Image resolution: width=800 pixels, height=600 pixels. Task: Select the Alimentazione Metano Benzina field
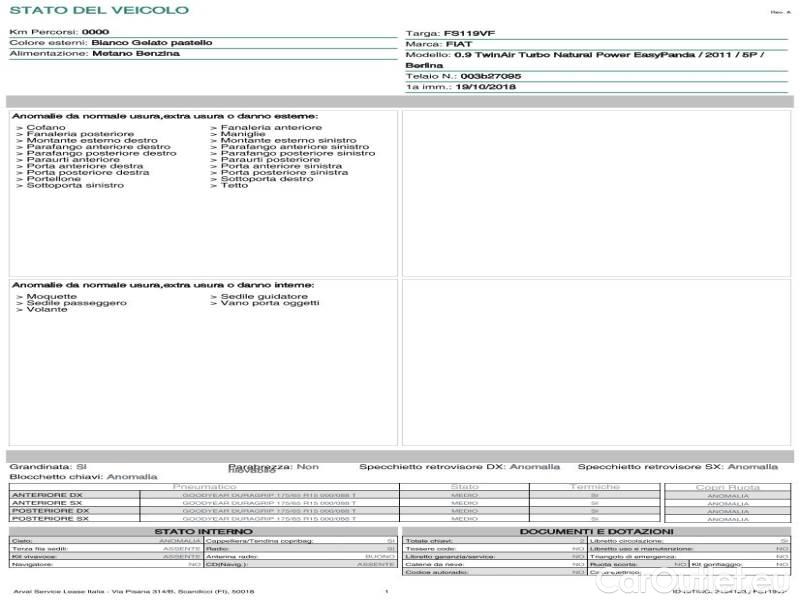tap(136, 54)
